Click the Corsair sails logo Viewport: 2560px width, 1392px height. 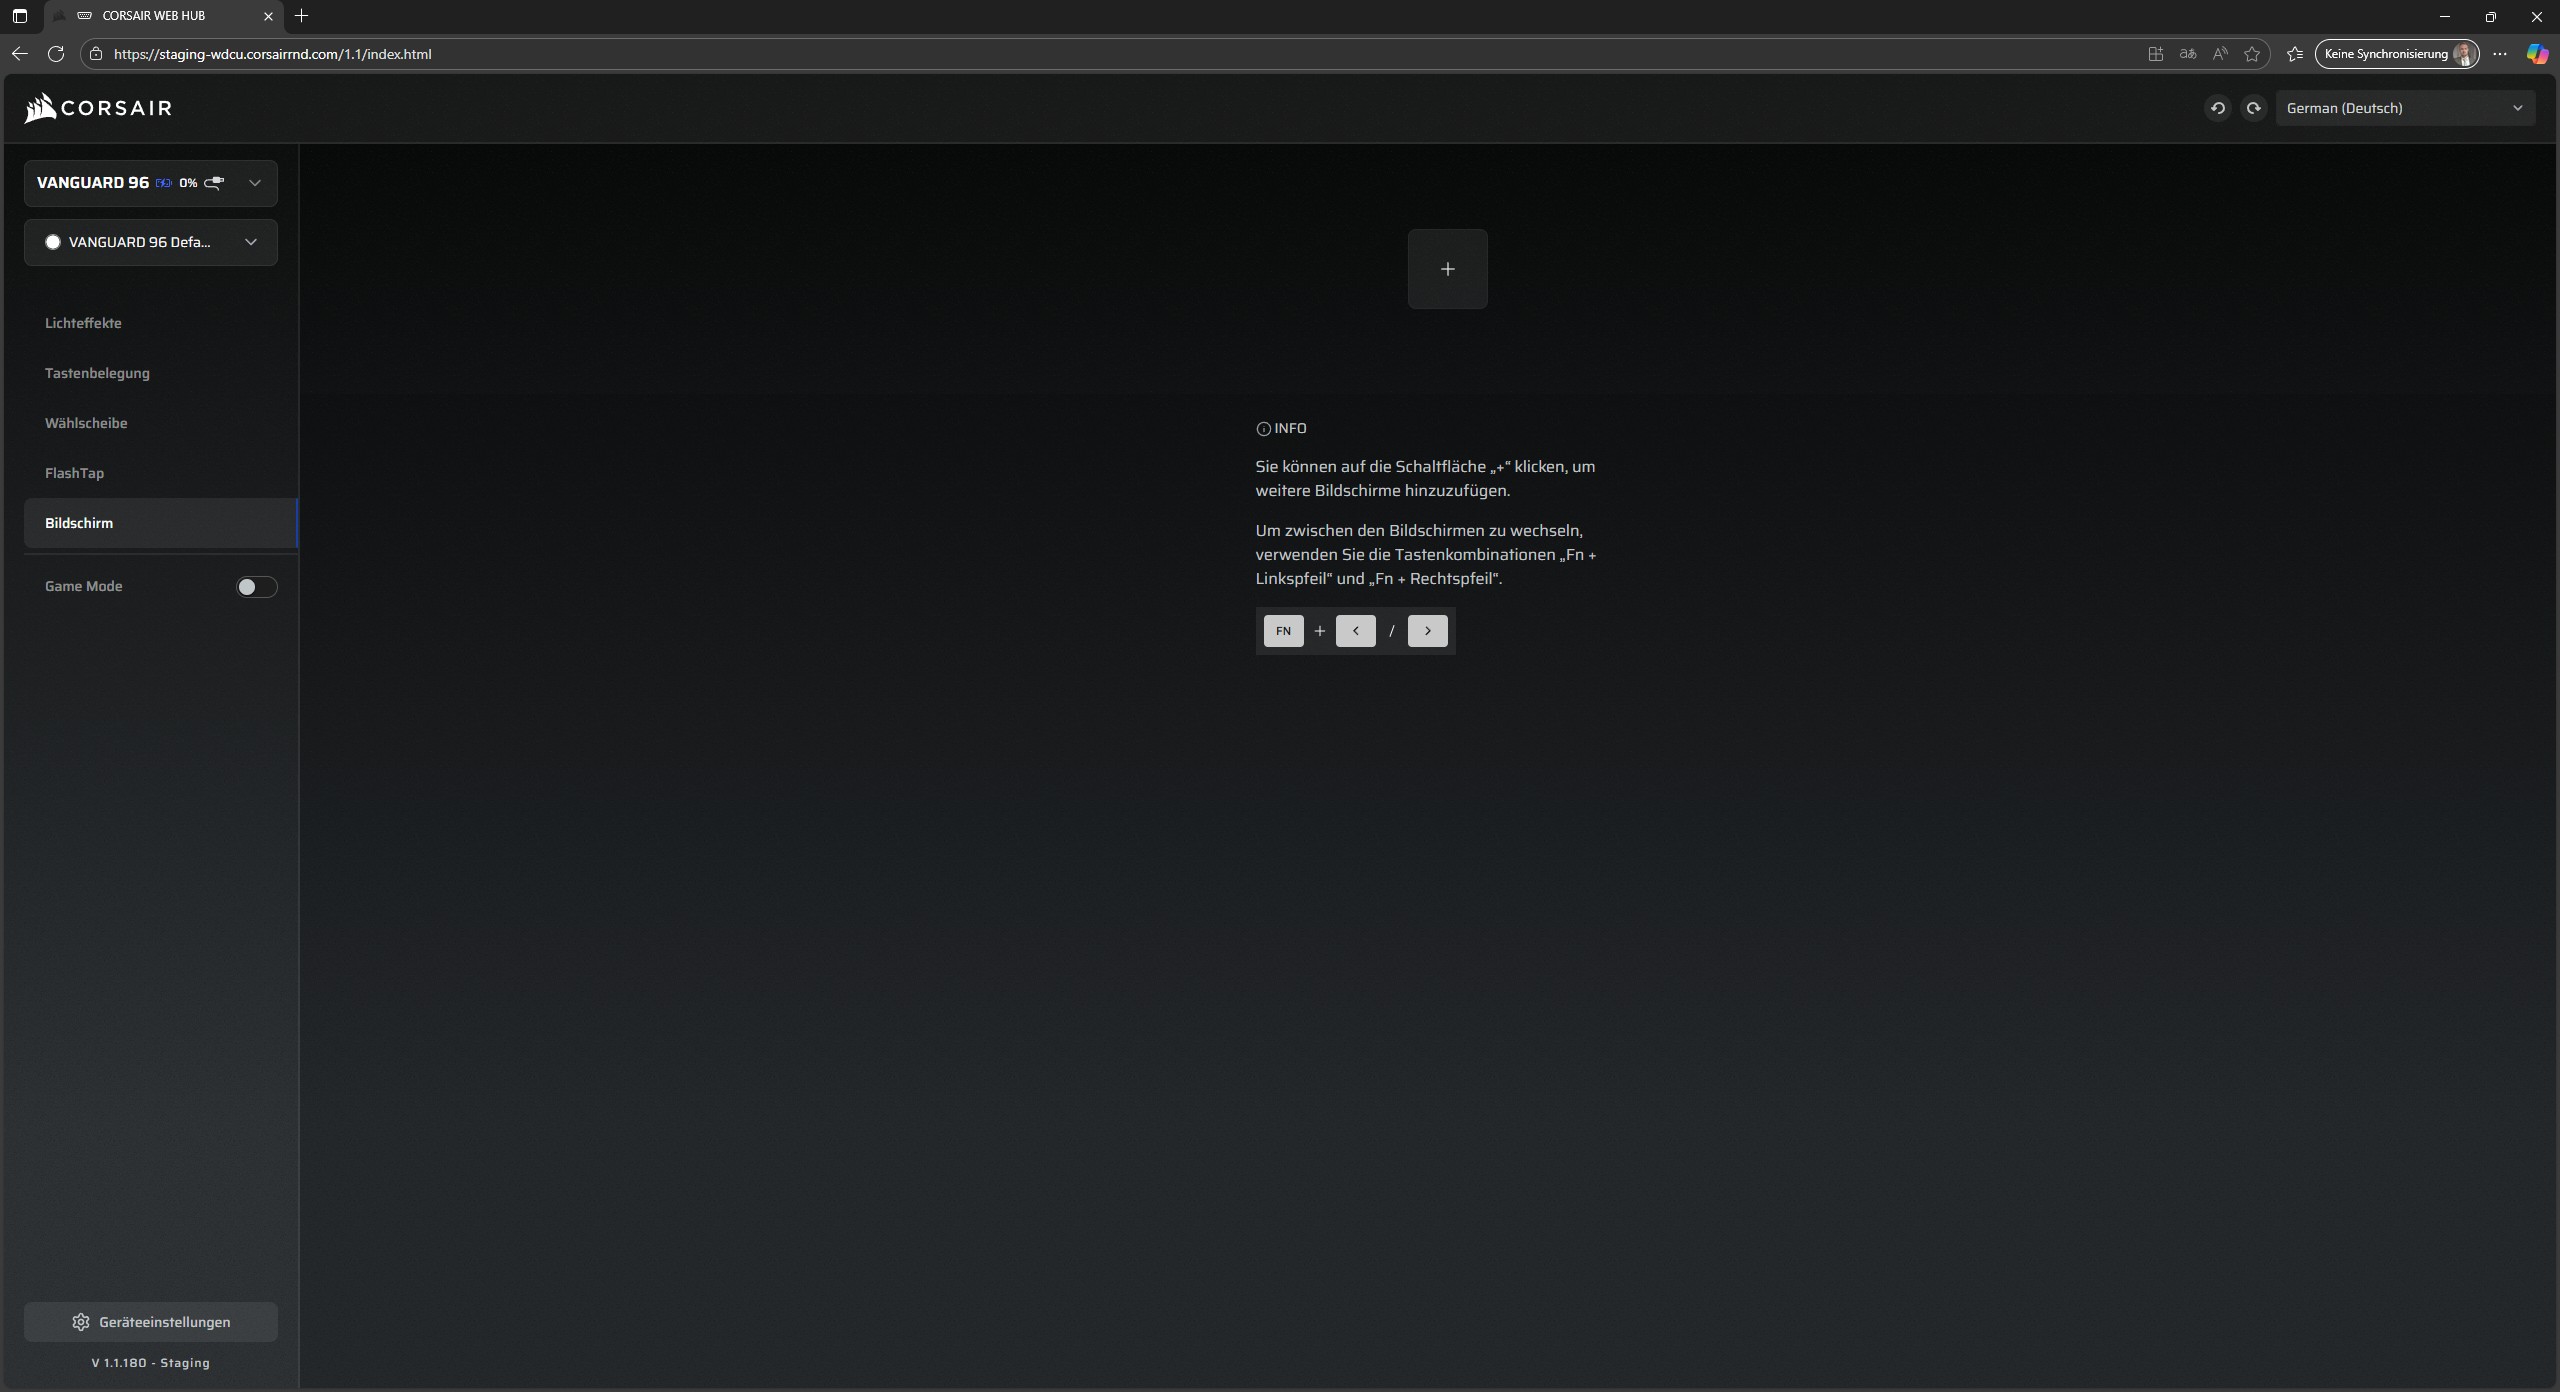(x=41, y=108)
